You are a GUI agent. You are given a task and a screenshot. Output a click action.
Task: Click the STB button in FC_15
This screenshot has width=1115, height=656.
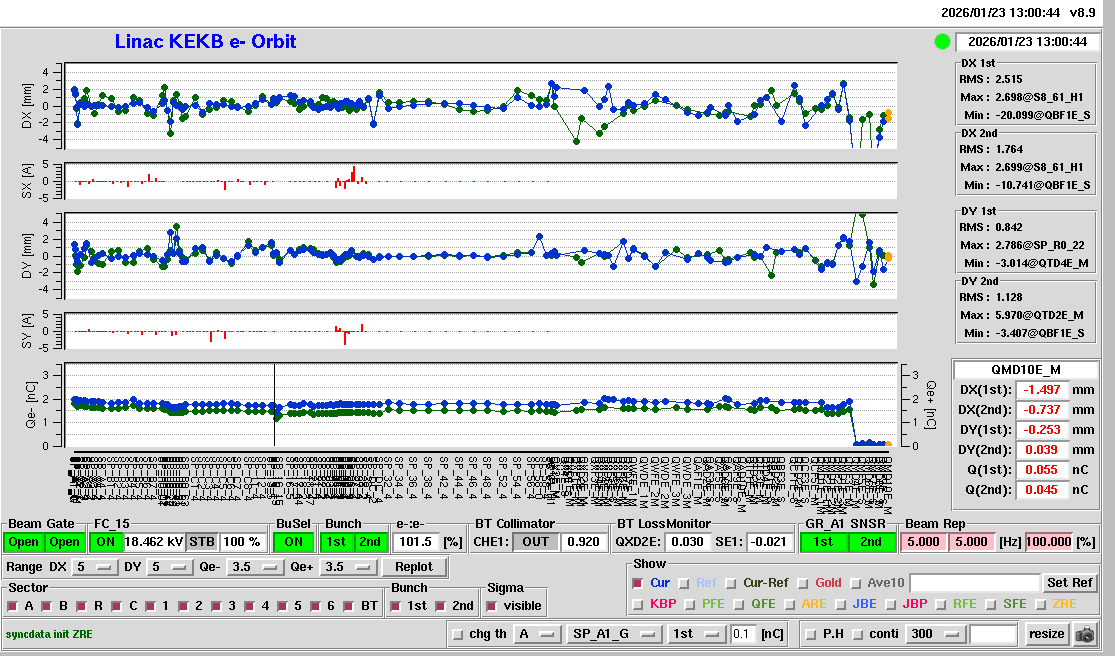(202, 542)
